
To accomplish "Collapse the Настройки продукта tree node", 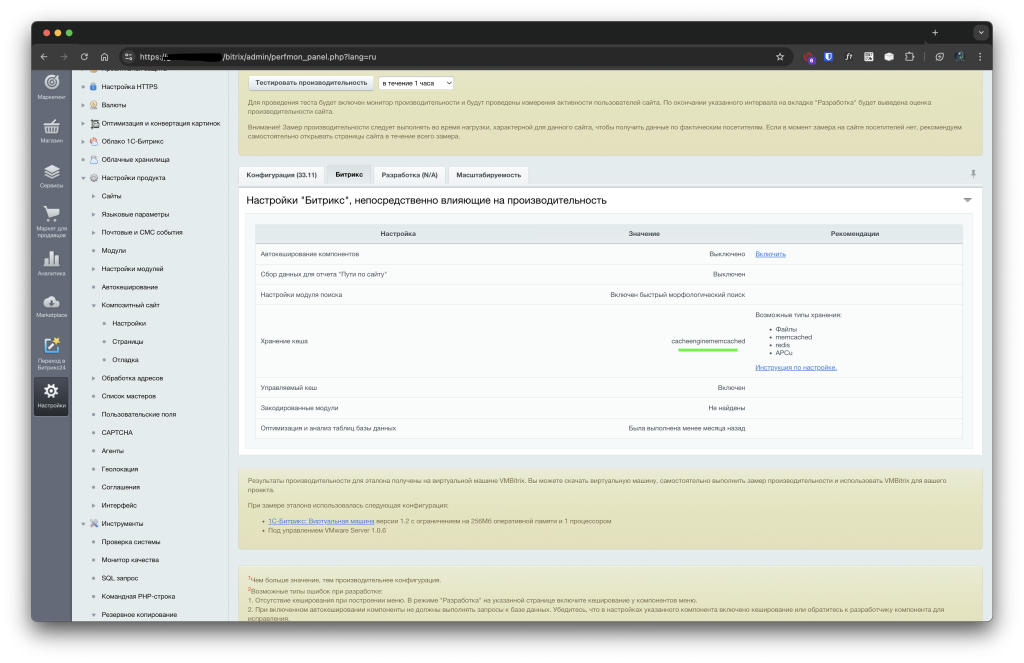I will 83,178.
